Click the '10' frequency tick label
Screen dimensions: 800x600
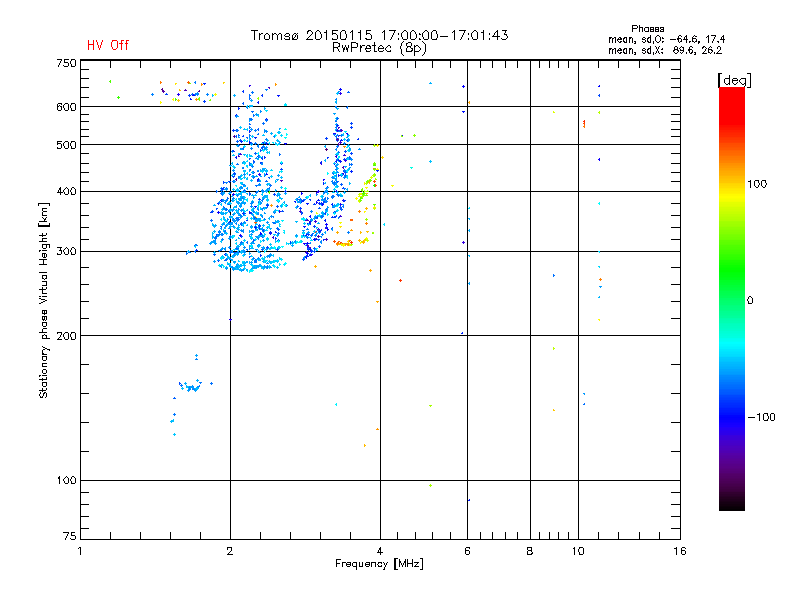578,551
